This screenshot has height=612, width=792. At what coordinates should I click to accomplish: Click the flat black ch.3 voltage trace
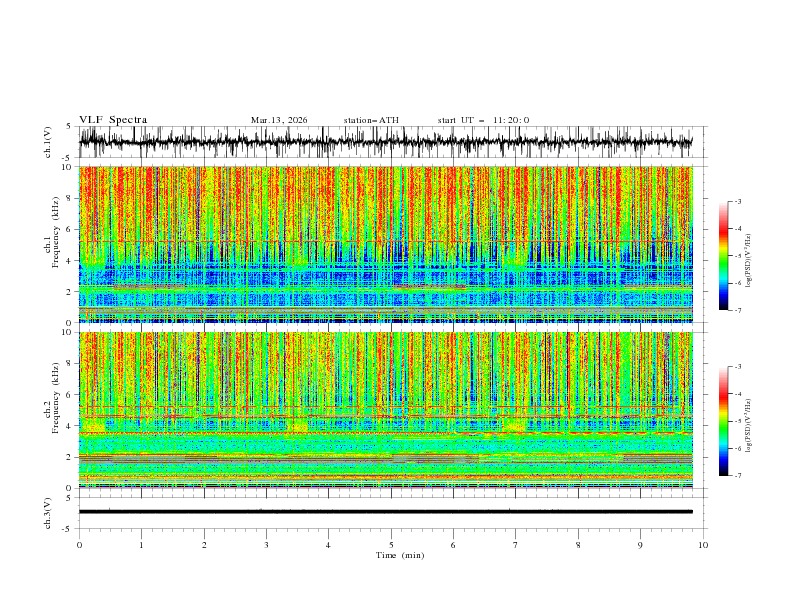(386, 512)
